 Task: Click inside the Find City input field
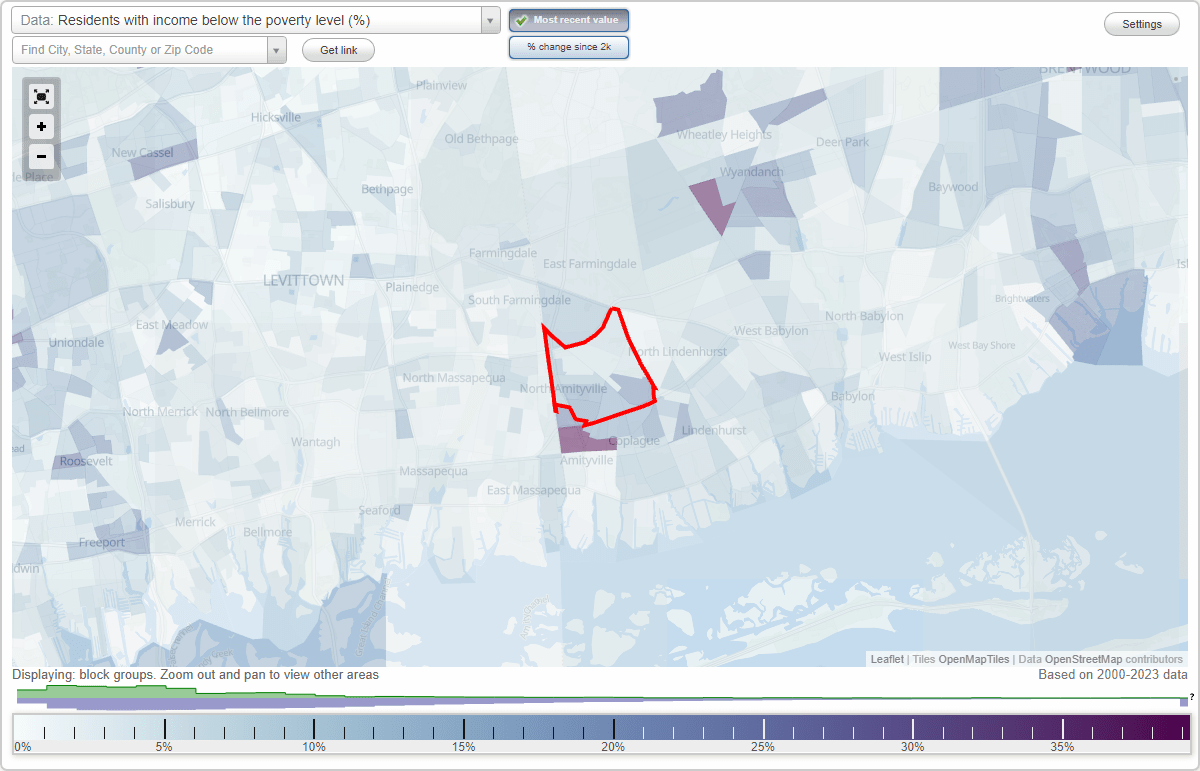[x=140, y=49]
